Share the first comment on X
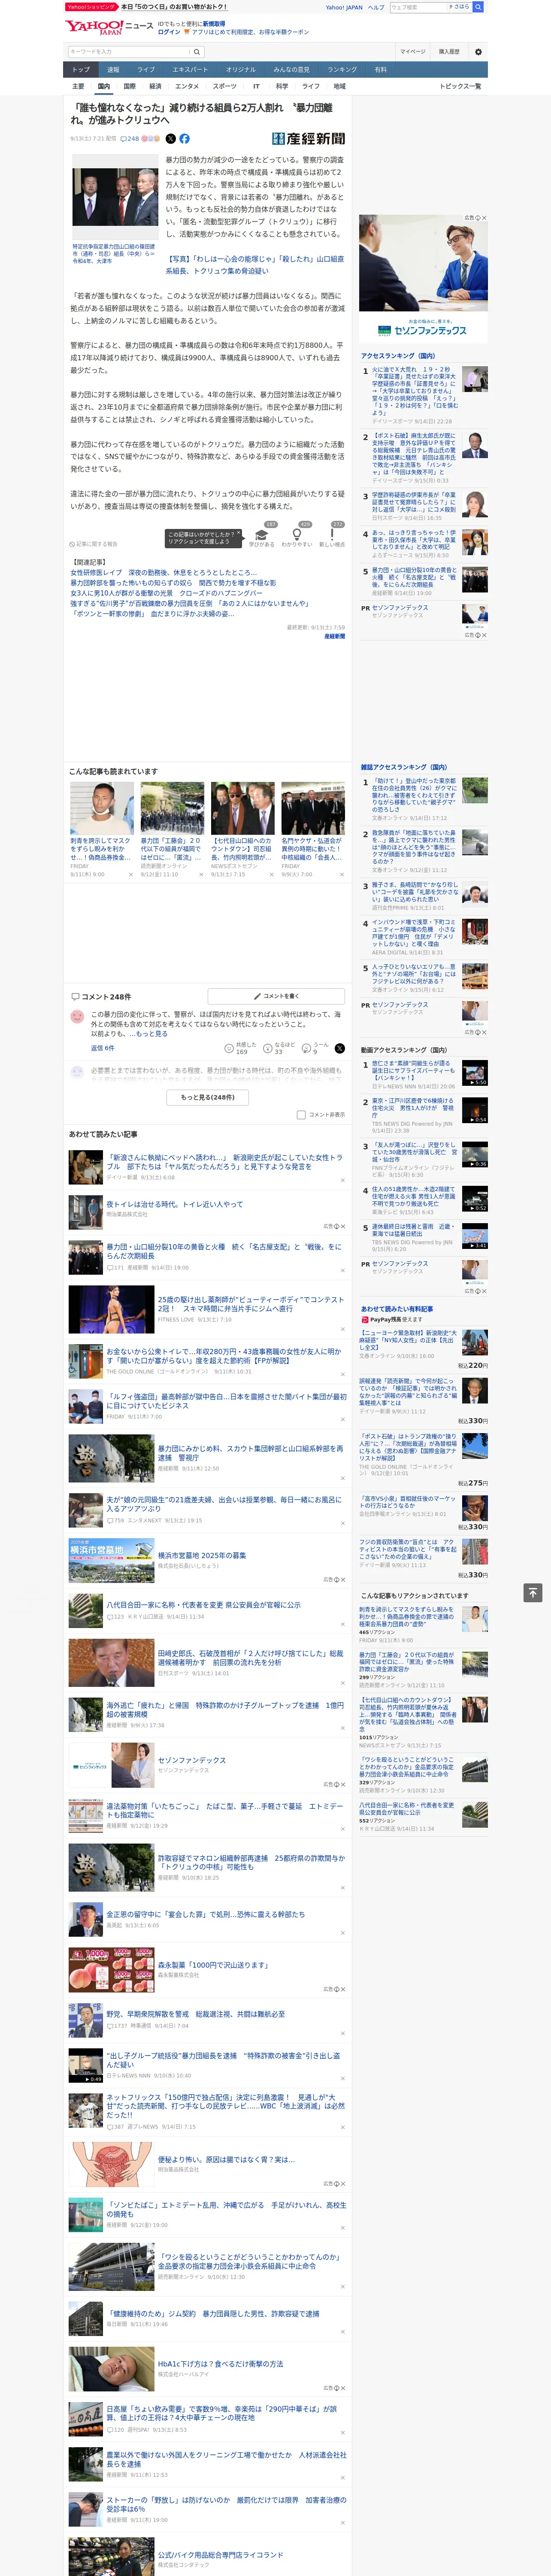The height and width of the screenshot is (2576, 551). click(339, 1048)
